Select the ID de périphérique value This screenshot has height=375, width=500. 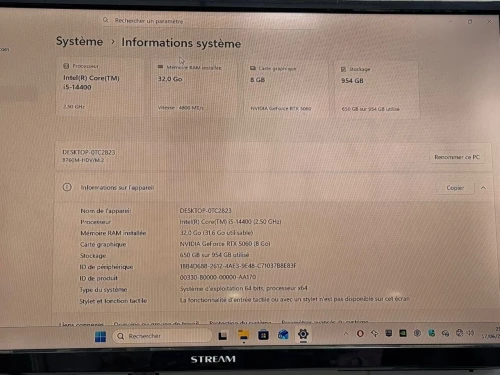pos(238,266)
